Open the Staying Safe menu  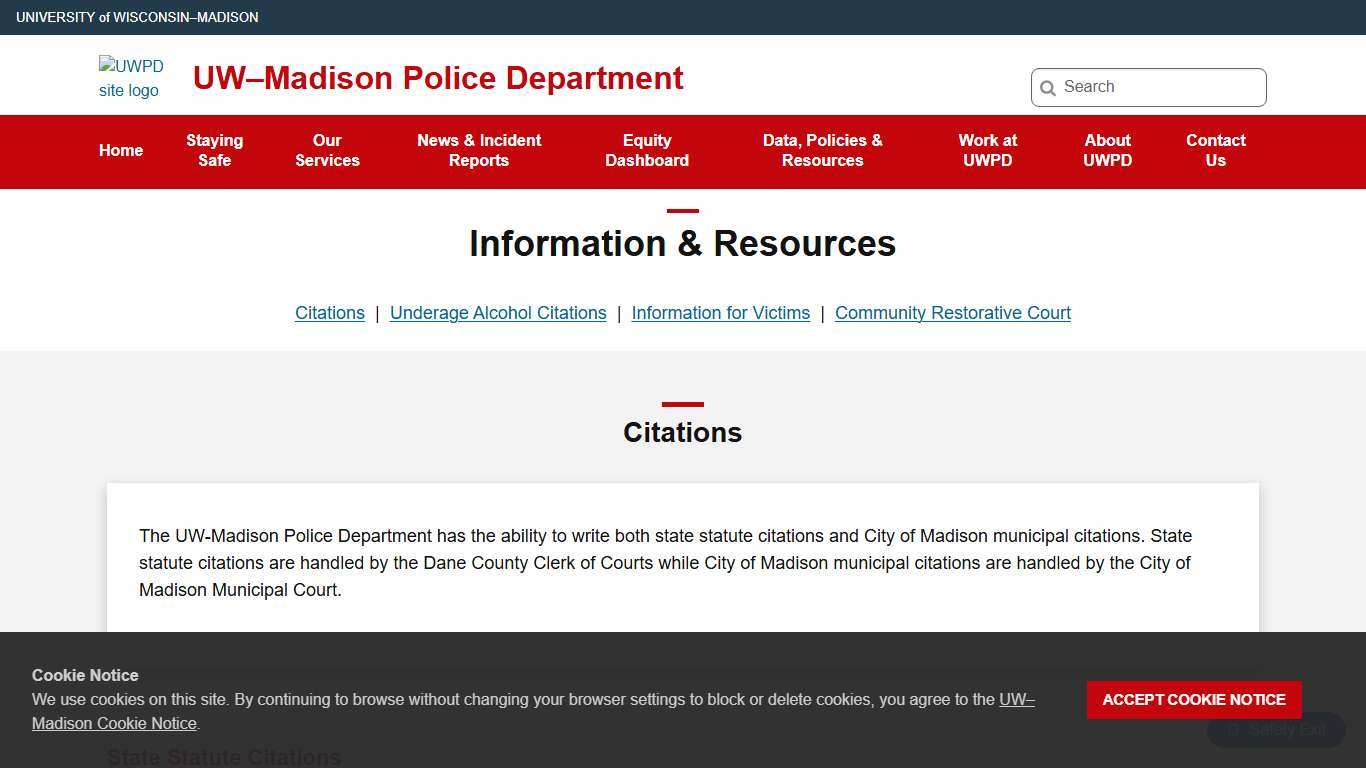214,151
